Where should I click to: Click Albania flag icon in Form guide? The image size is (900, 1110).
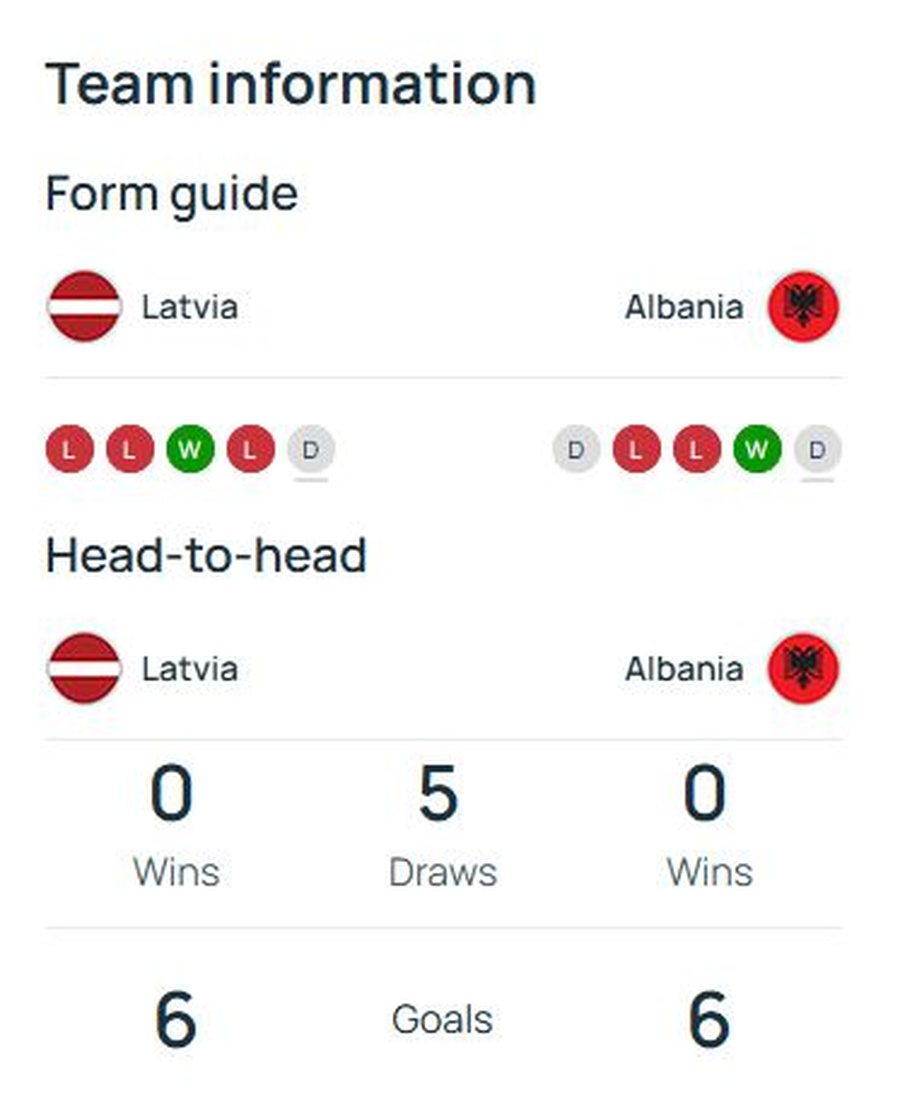tap(804, 307)
